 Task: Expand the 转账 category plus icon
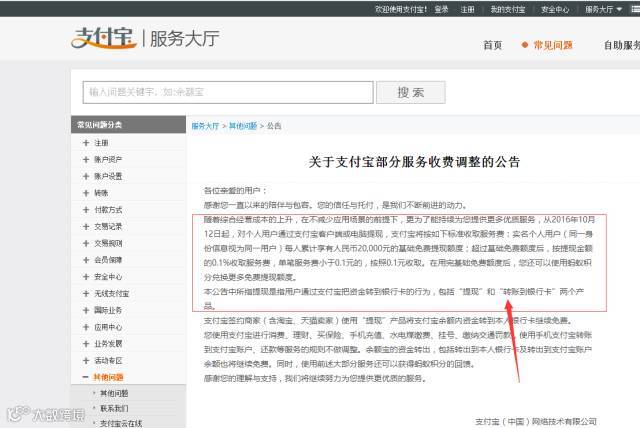click(86, 193)
